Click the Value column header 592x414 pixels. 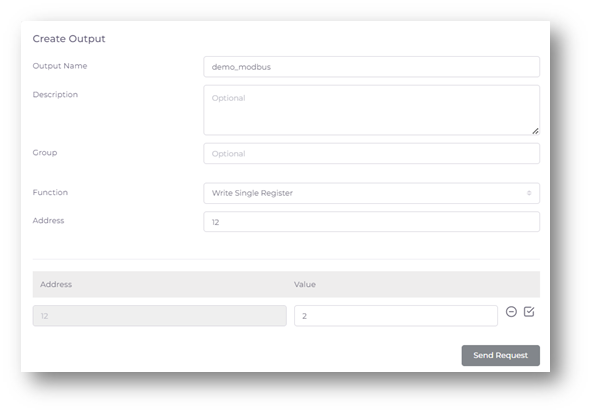(x=305, y=285)
